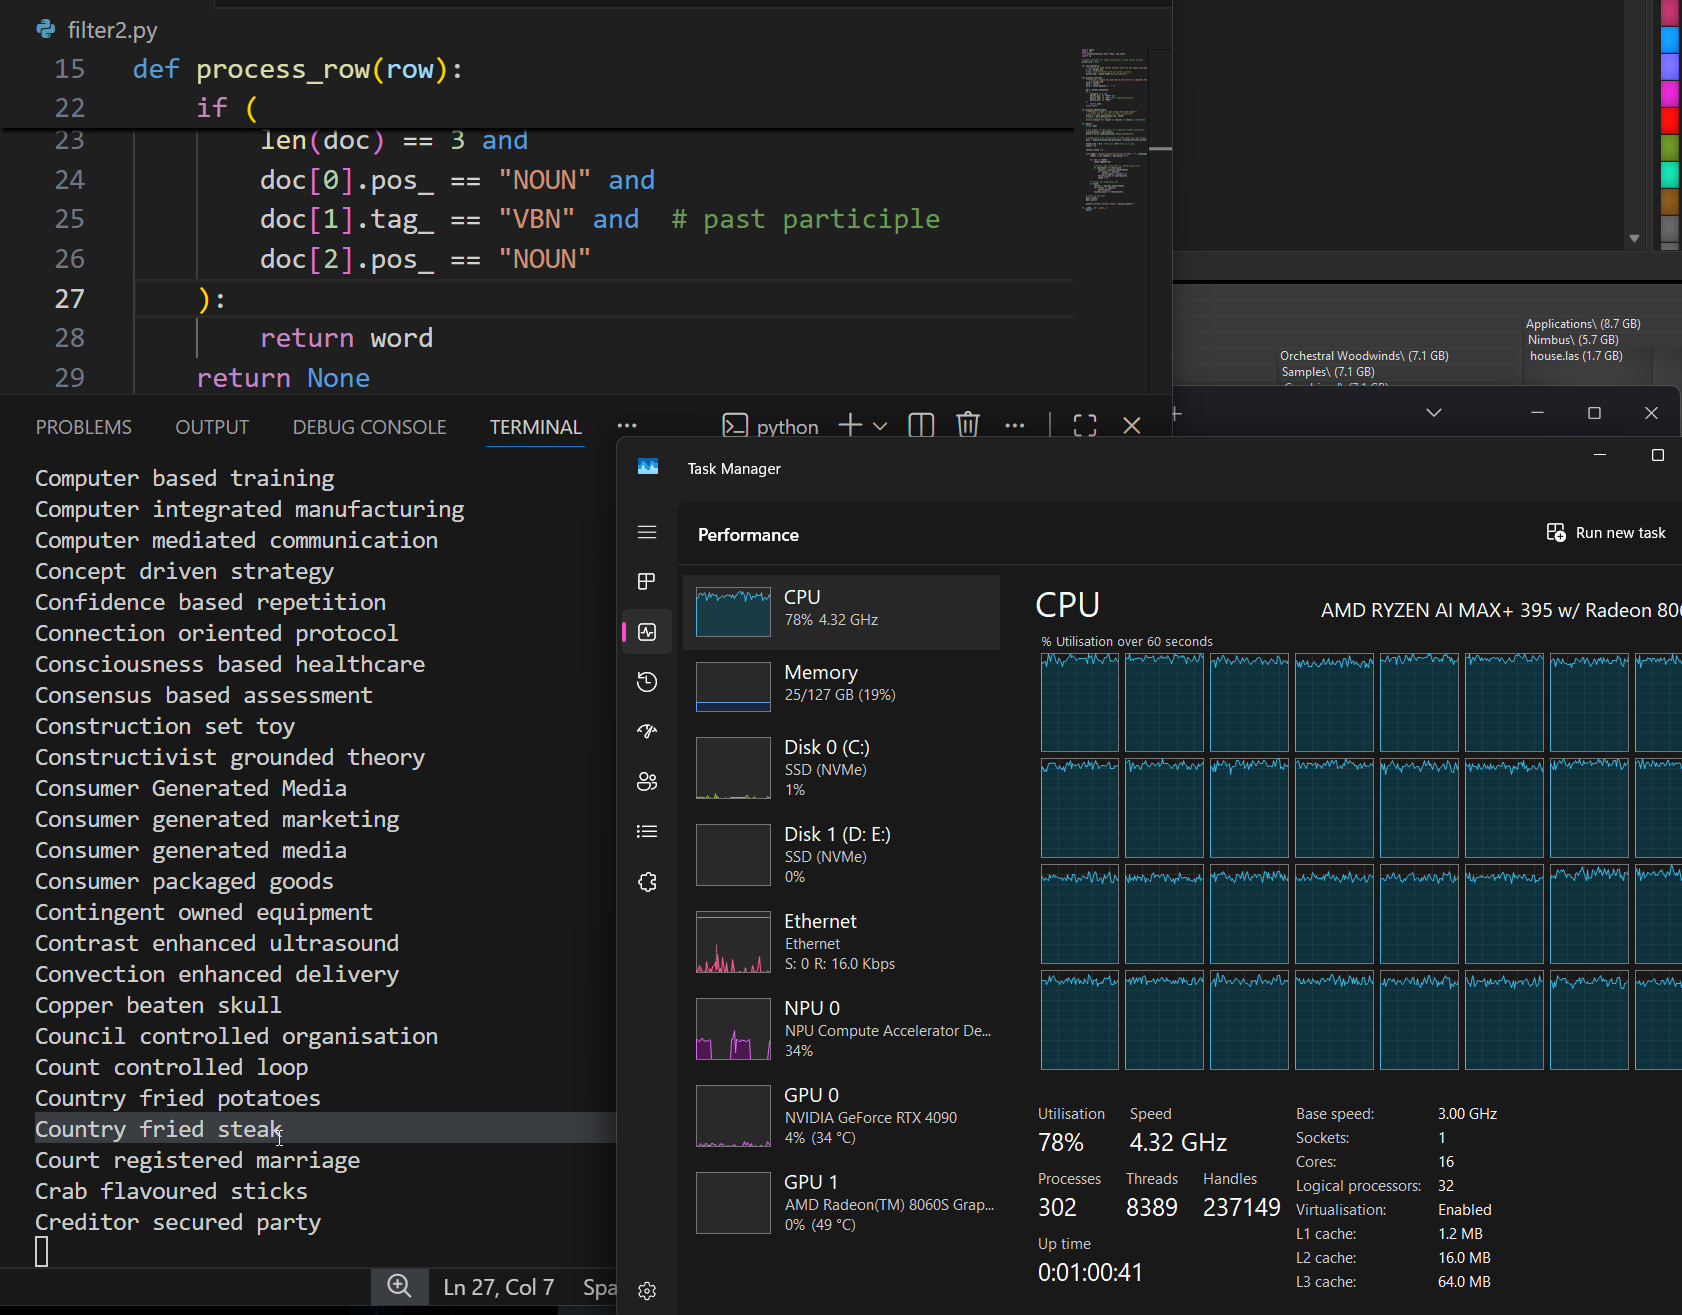1682x1315 pixels.
Task: Open the Details list page icon
Action: point(647,832)
